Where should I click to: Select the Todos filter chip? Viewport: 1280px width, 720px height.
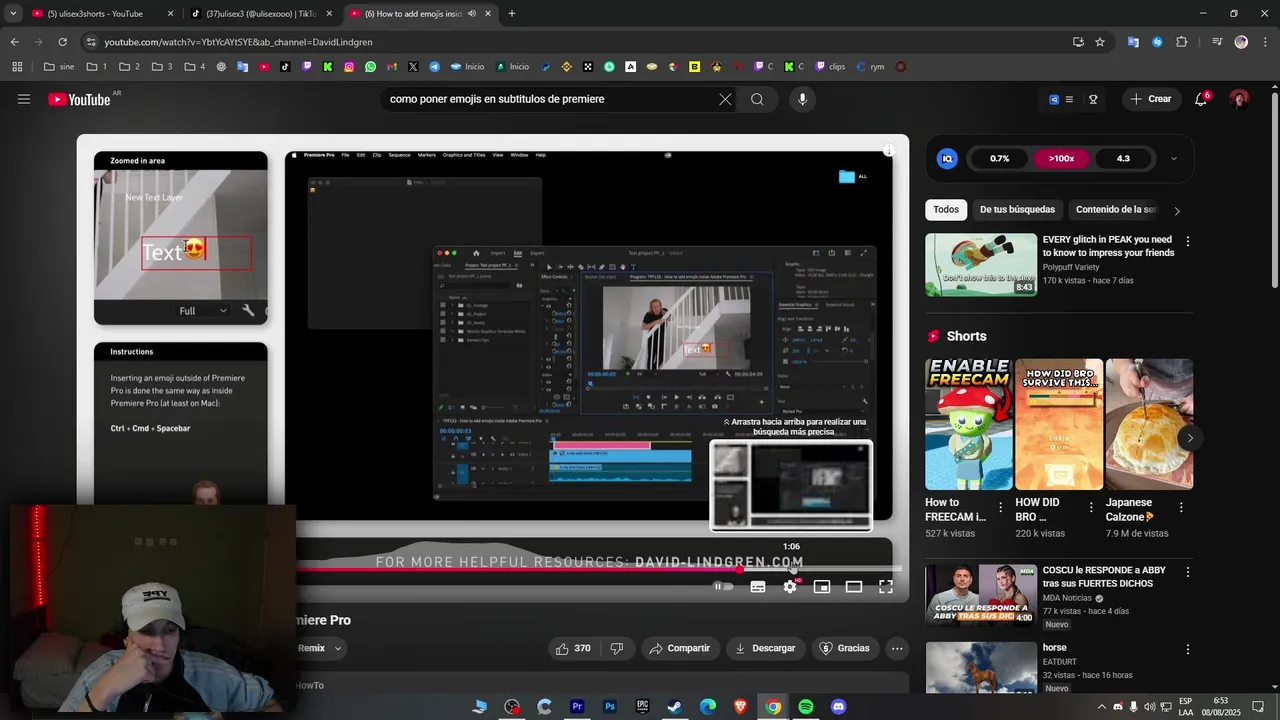click(946, 210)
